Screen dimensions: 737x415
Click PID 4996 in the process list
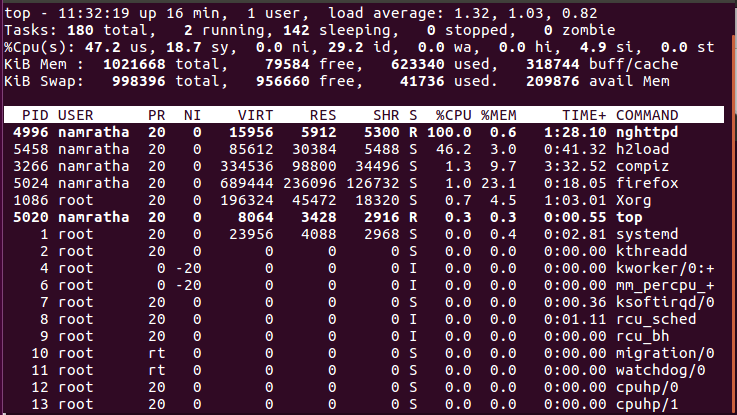31,132
